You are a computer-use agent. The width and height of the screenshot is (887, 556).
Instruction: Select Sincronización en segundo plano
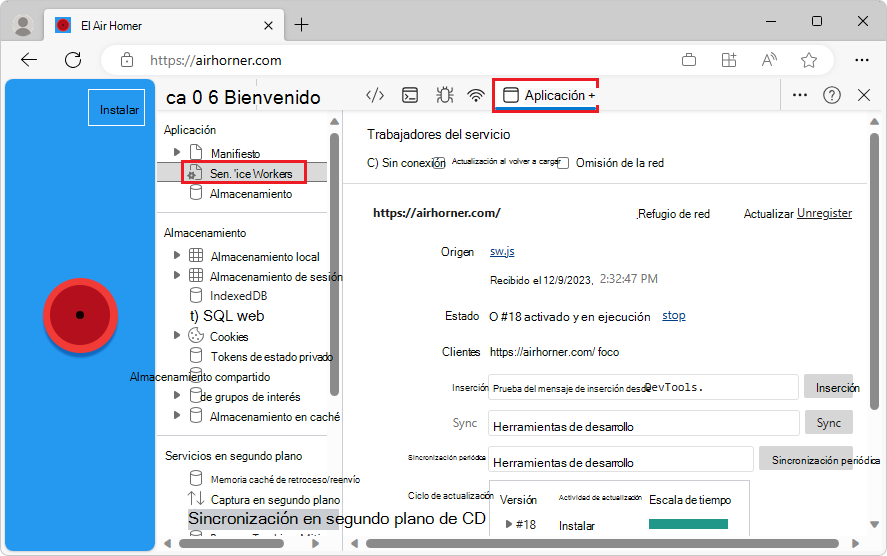[337, 519]
